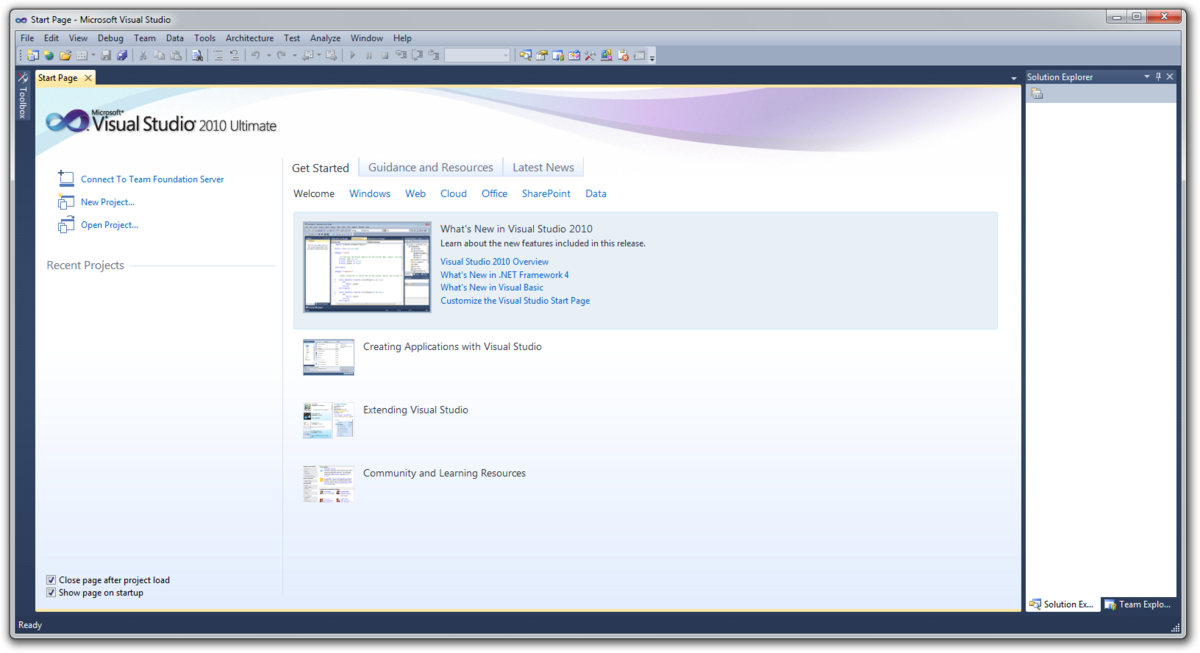Open the Debug menu
Image resolution: width=1200 pixels, height=653 pixels.
pos(110,37)
